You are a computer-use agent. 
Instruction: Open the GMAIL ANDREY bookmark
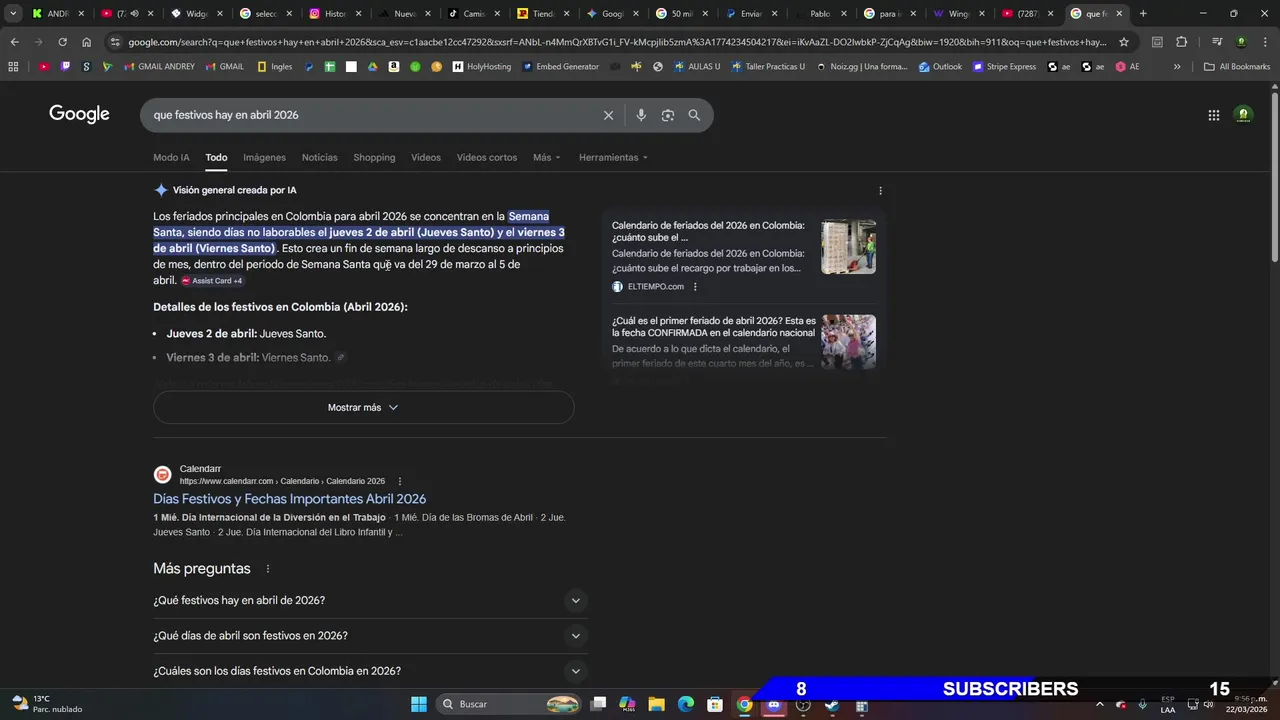[159, 67]
